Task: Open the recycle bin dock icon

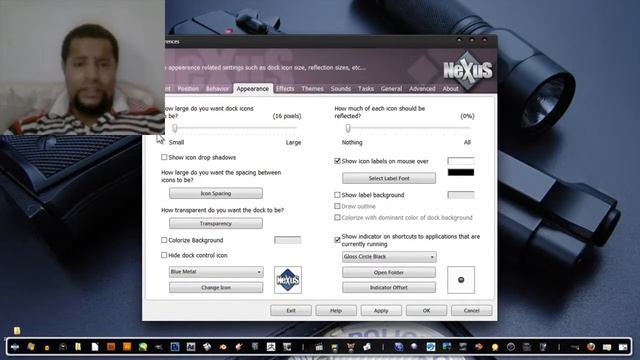Action: click(543, 347)
